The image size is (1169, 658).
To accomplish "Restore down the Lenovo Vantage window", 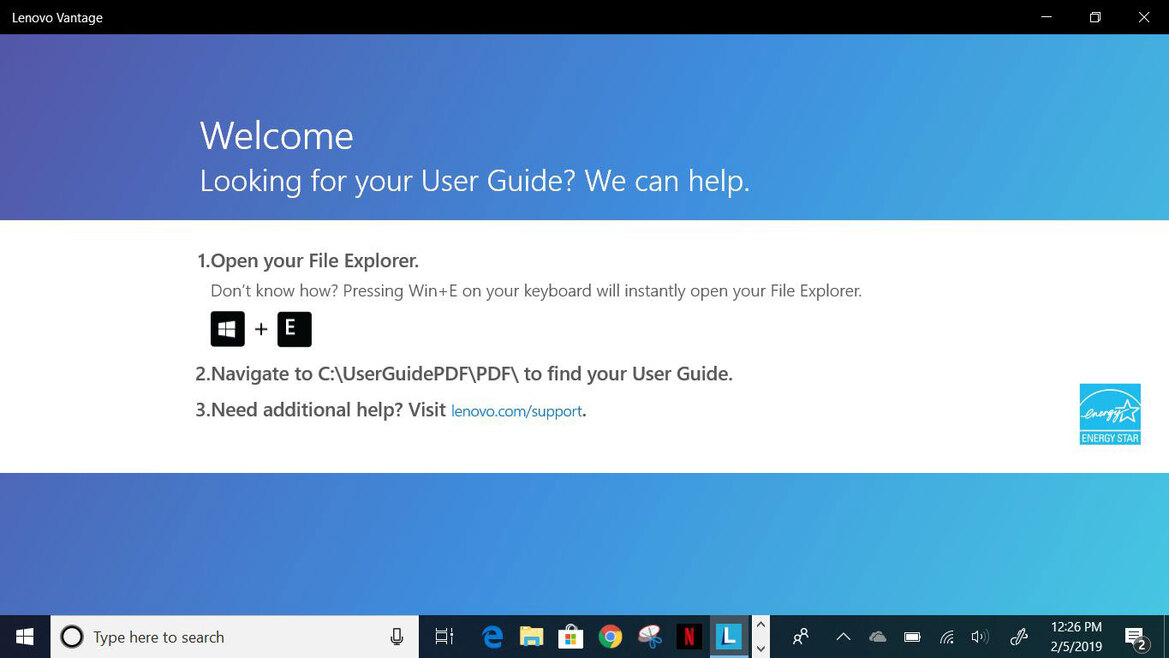I will pyautogui.click(x=1094, y=16).
